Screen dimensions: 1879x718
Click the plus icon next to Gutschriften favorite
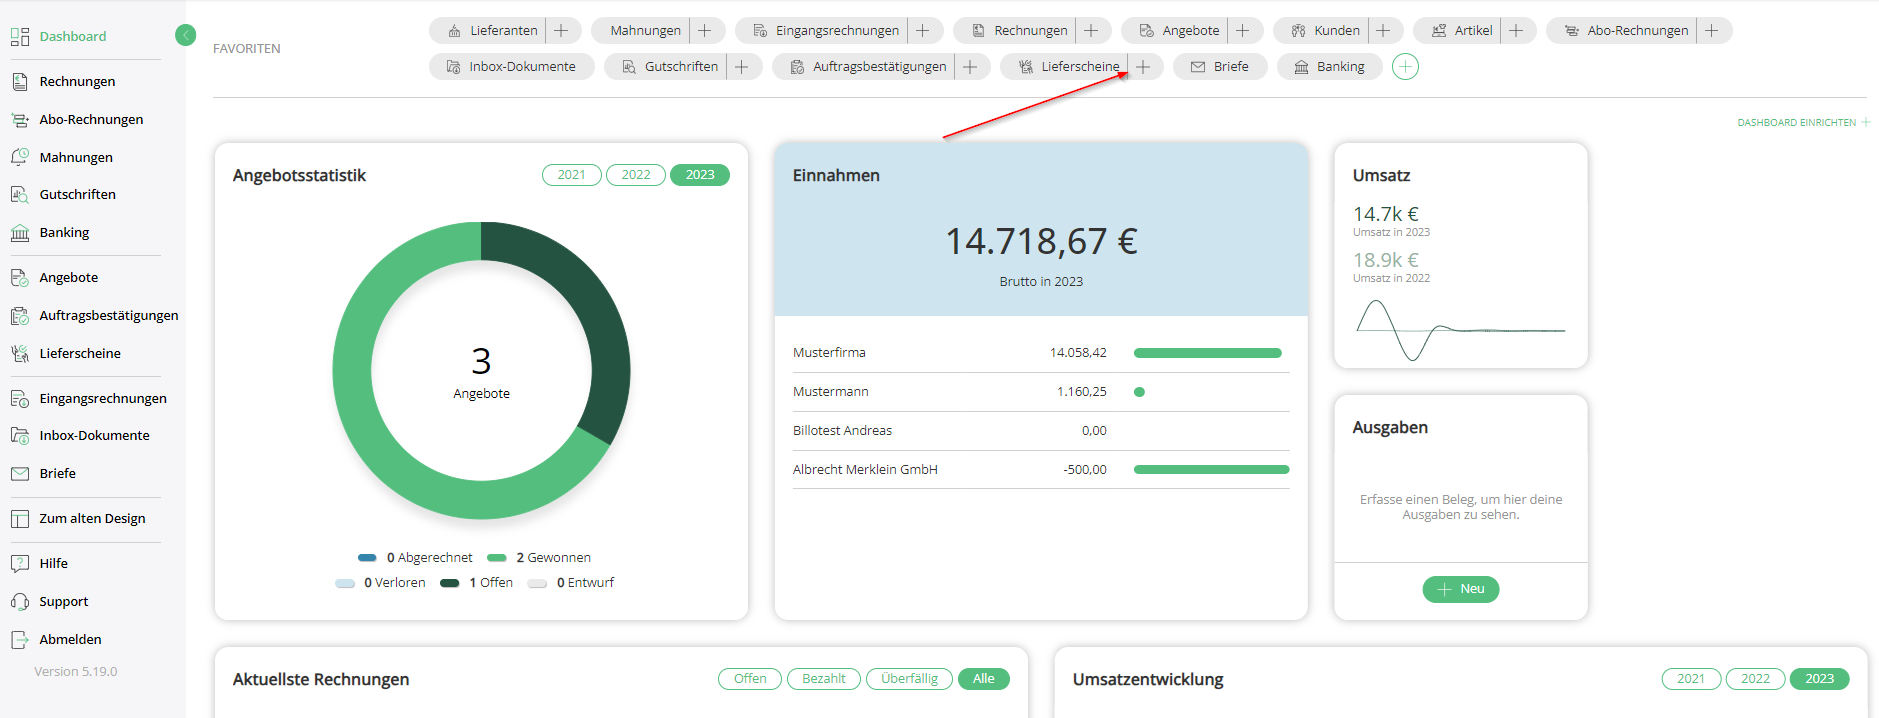point(741,67)
